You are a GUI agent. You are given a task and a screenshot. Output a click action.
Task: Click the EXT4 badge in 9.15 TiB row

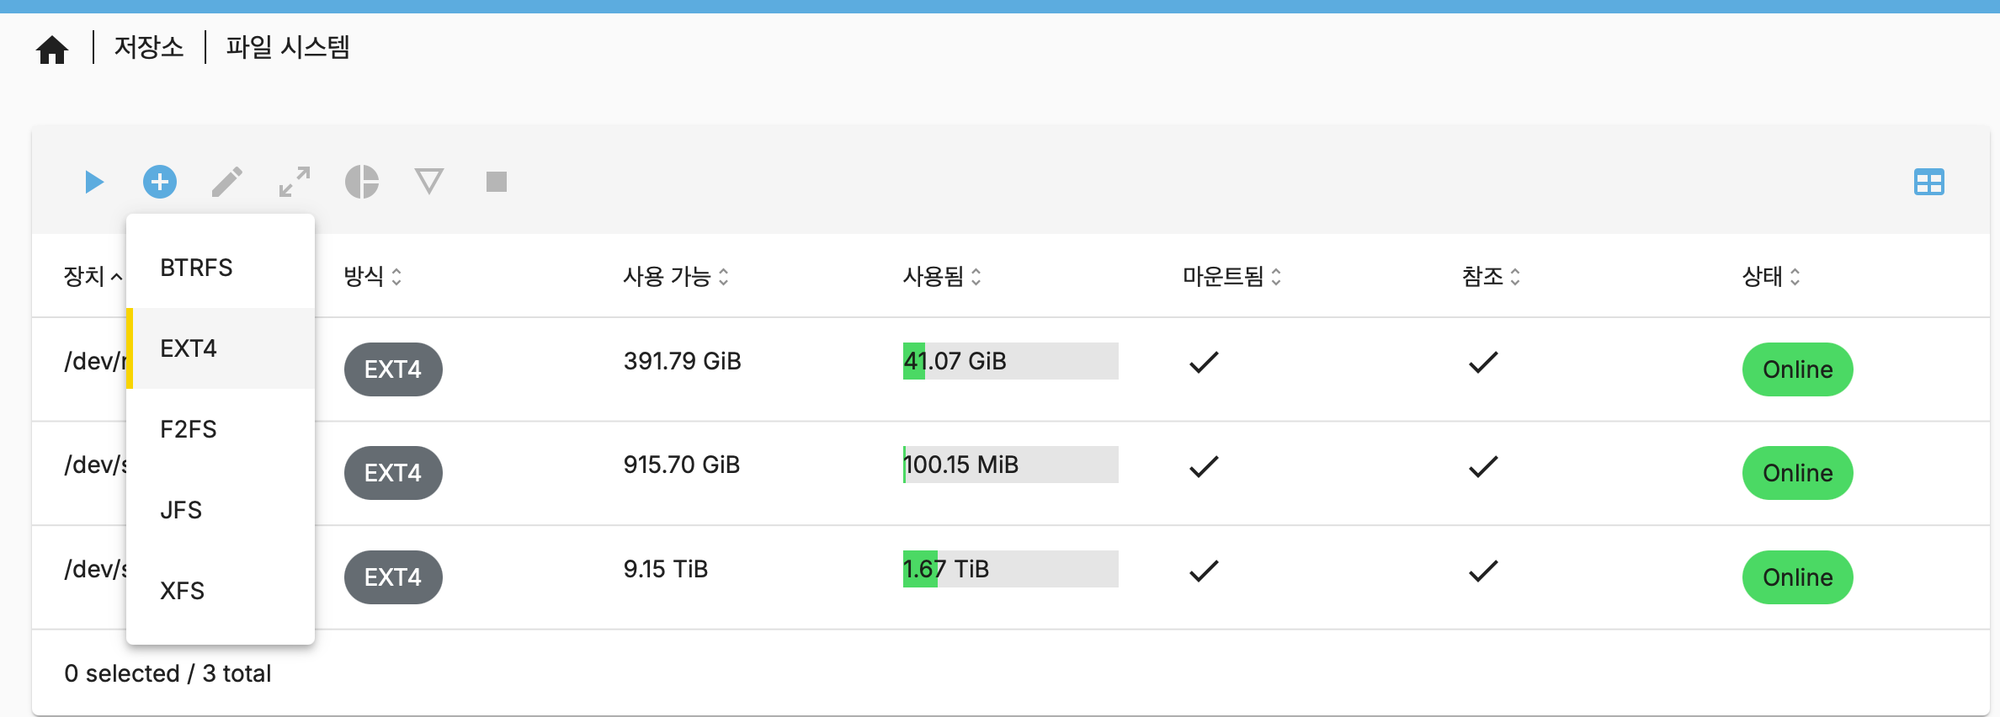[393, 577]
